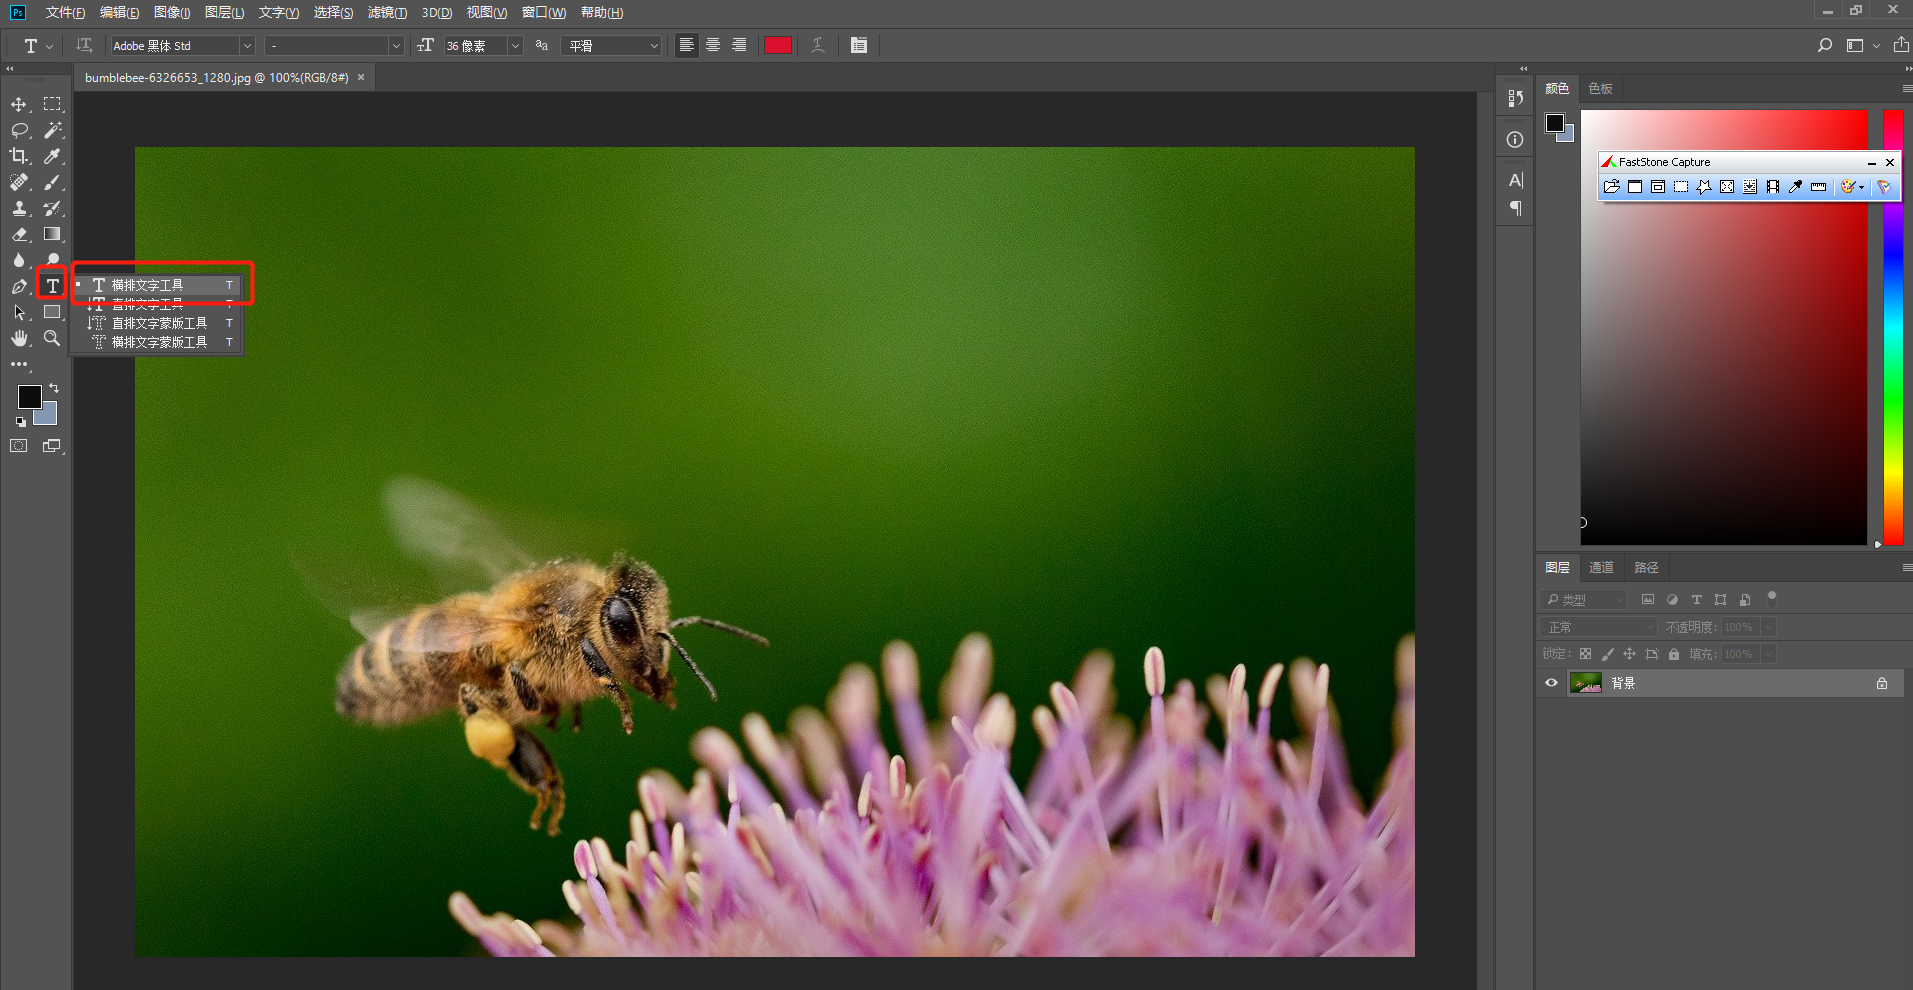The width and height of the screenshot is (1913, 990).
Task: Right align text
Action: point(739,45)
